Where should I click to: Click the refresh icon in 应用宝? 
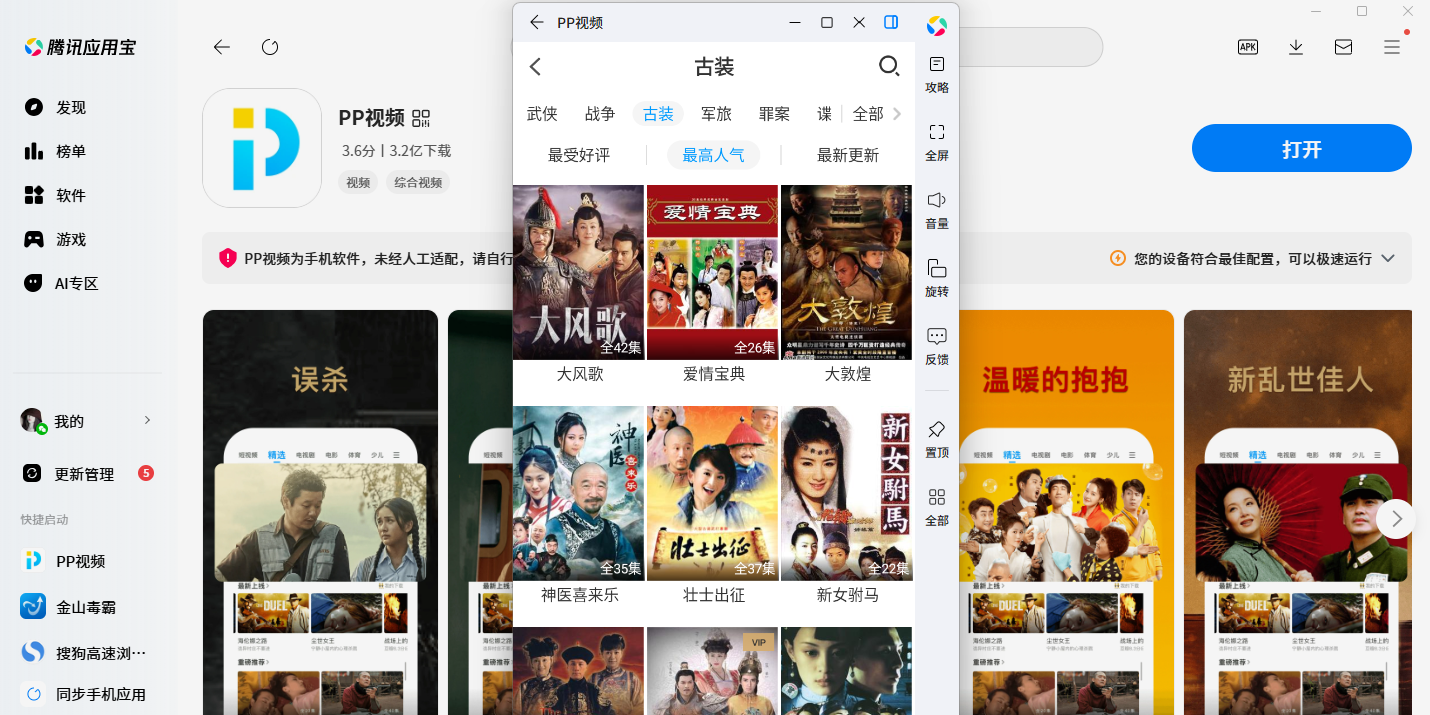tap(270, 47)
